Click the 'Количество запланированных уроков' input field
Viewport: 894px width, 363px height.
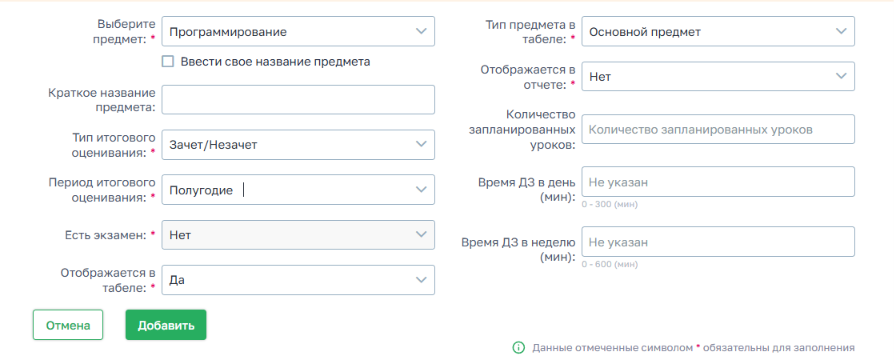pos(718,129)
